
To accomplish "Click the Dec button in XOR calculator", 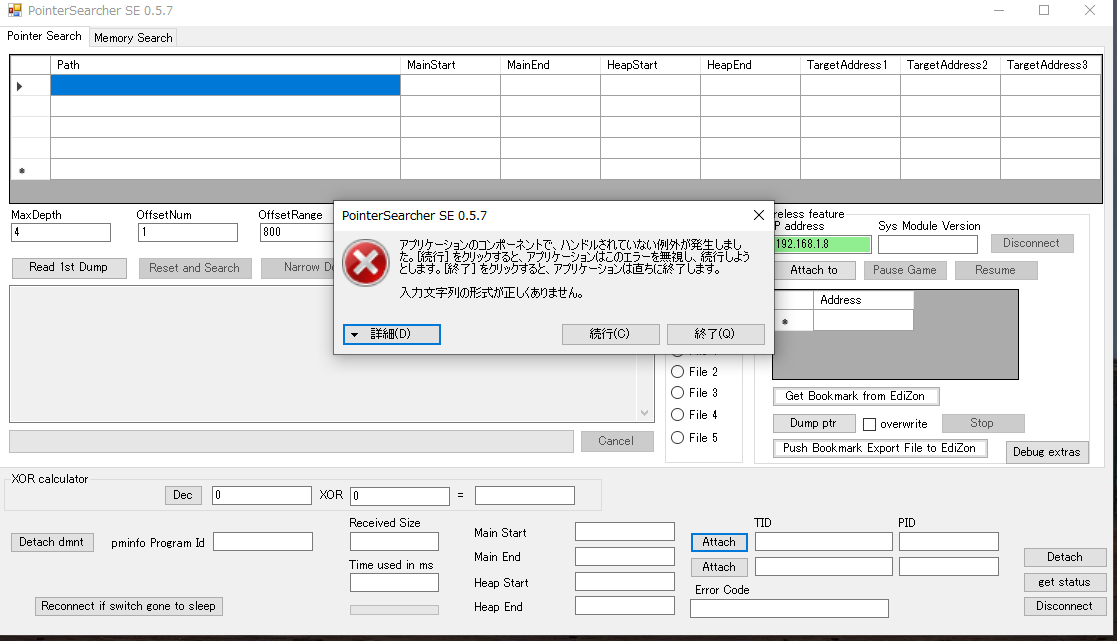I will click(x=183, y=495).
